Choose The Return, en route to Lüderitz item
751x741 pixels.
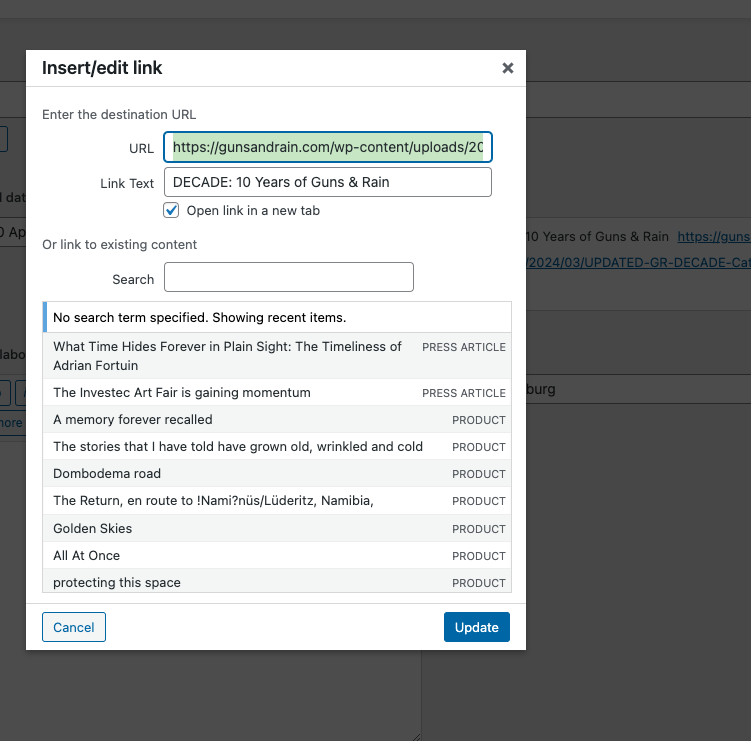[213, 500]
